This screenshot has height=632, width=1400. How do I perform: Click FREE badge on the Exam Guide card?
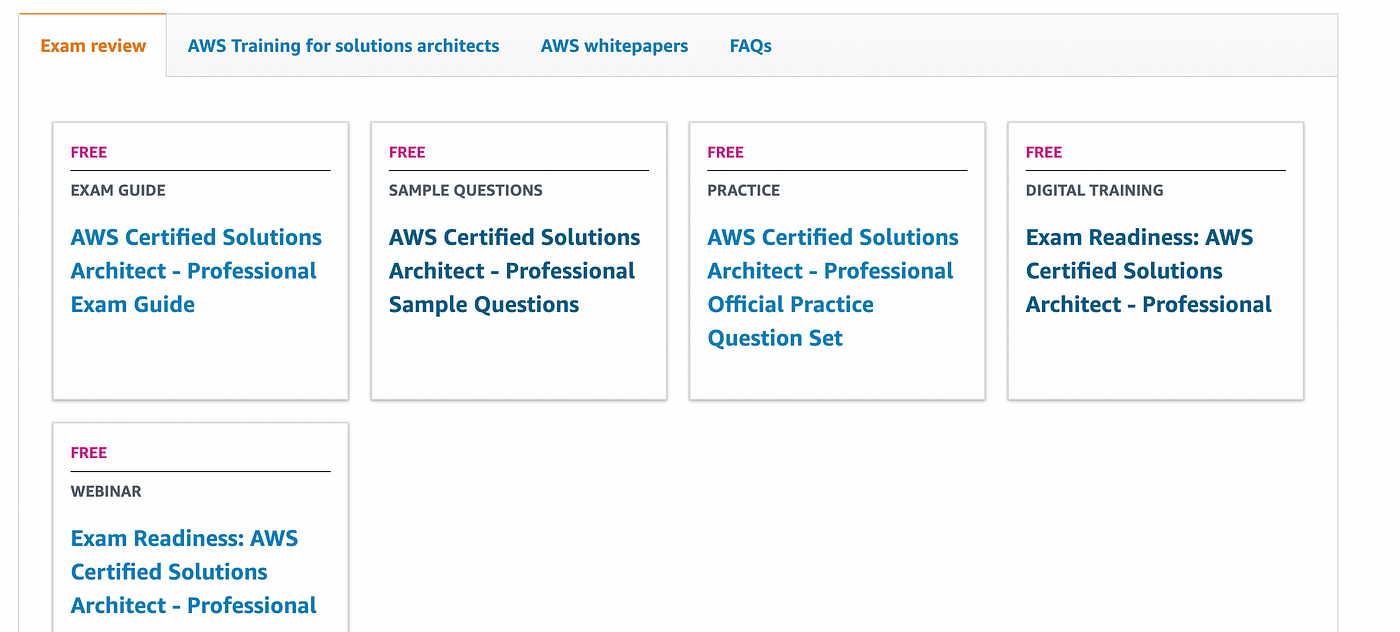89,152
